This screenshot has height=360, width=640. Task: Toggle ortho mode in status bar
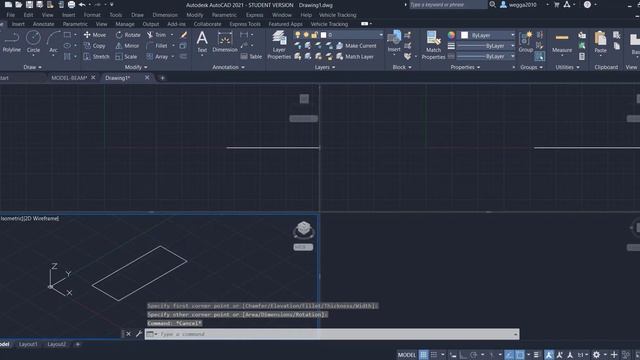(463, 355)
